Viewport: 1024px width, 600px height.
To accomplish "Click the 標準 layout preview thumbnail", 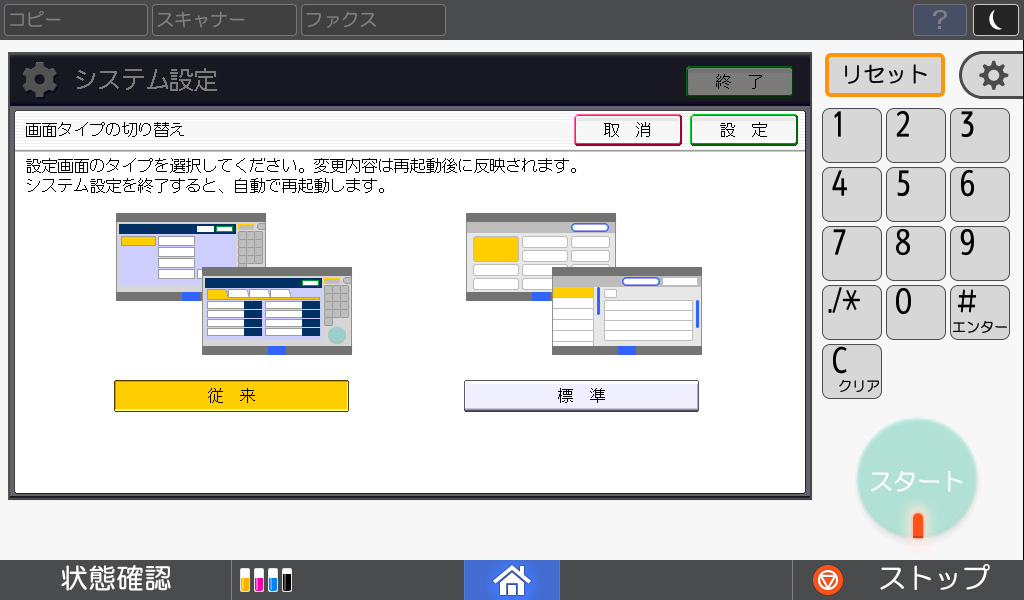I will tap(584, 284).
